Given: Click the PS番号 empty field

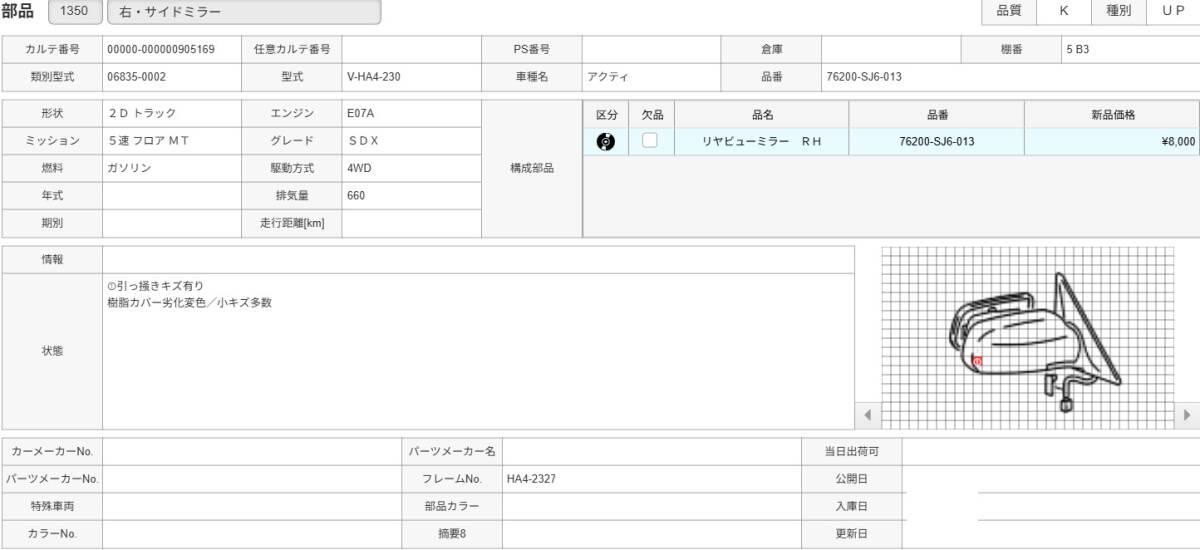Looking at the screenshot, I should tap(651, 49).
